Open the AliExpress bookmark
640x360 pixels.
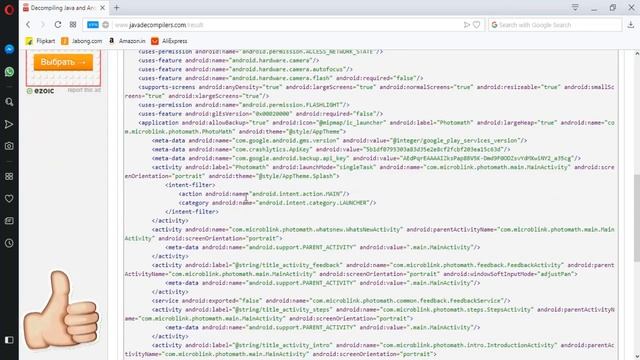click(169, 41)
